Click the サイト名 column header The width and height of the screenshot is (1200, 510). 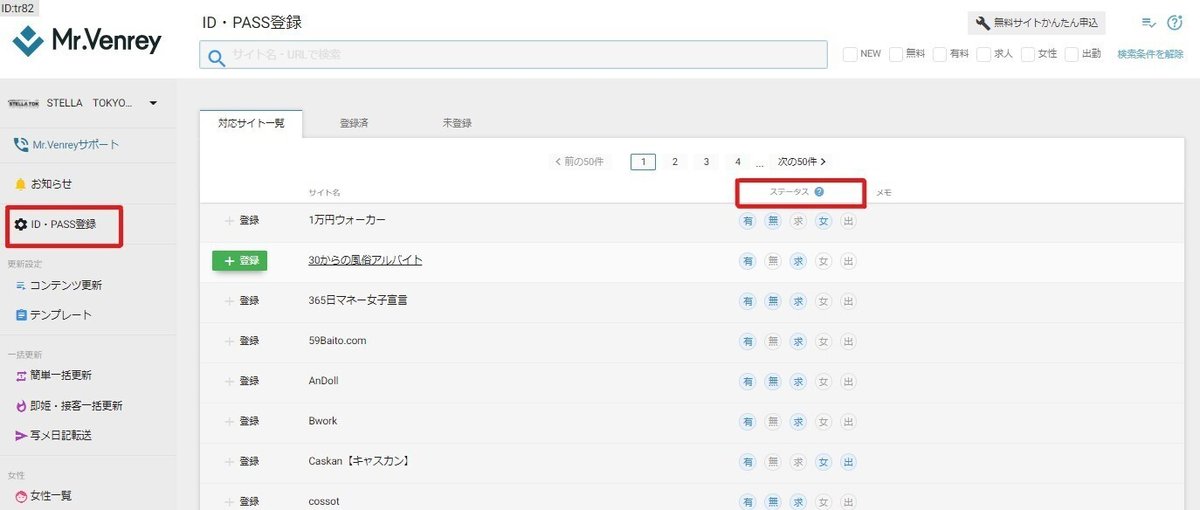click(325, 192)
